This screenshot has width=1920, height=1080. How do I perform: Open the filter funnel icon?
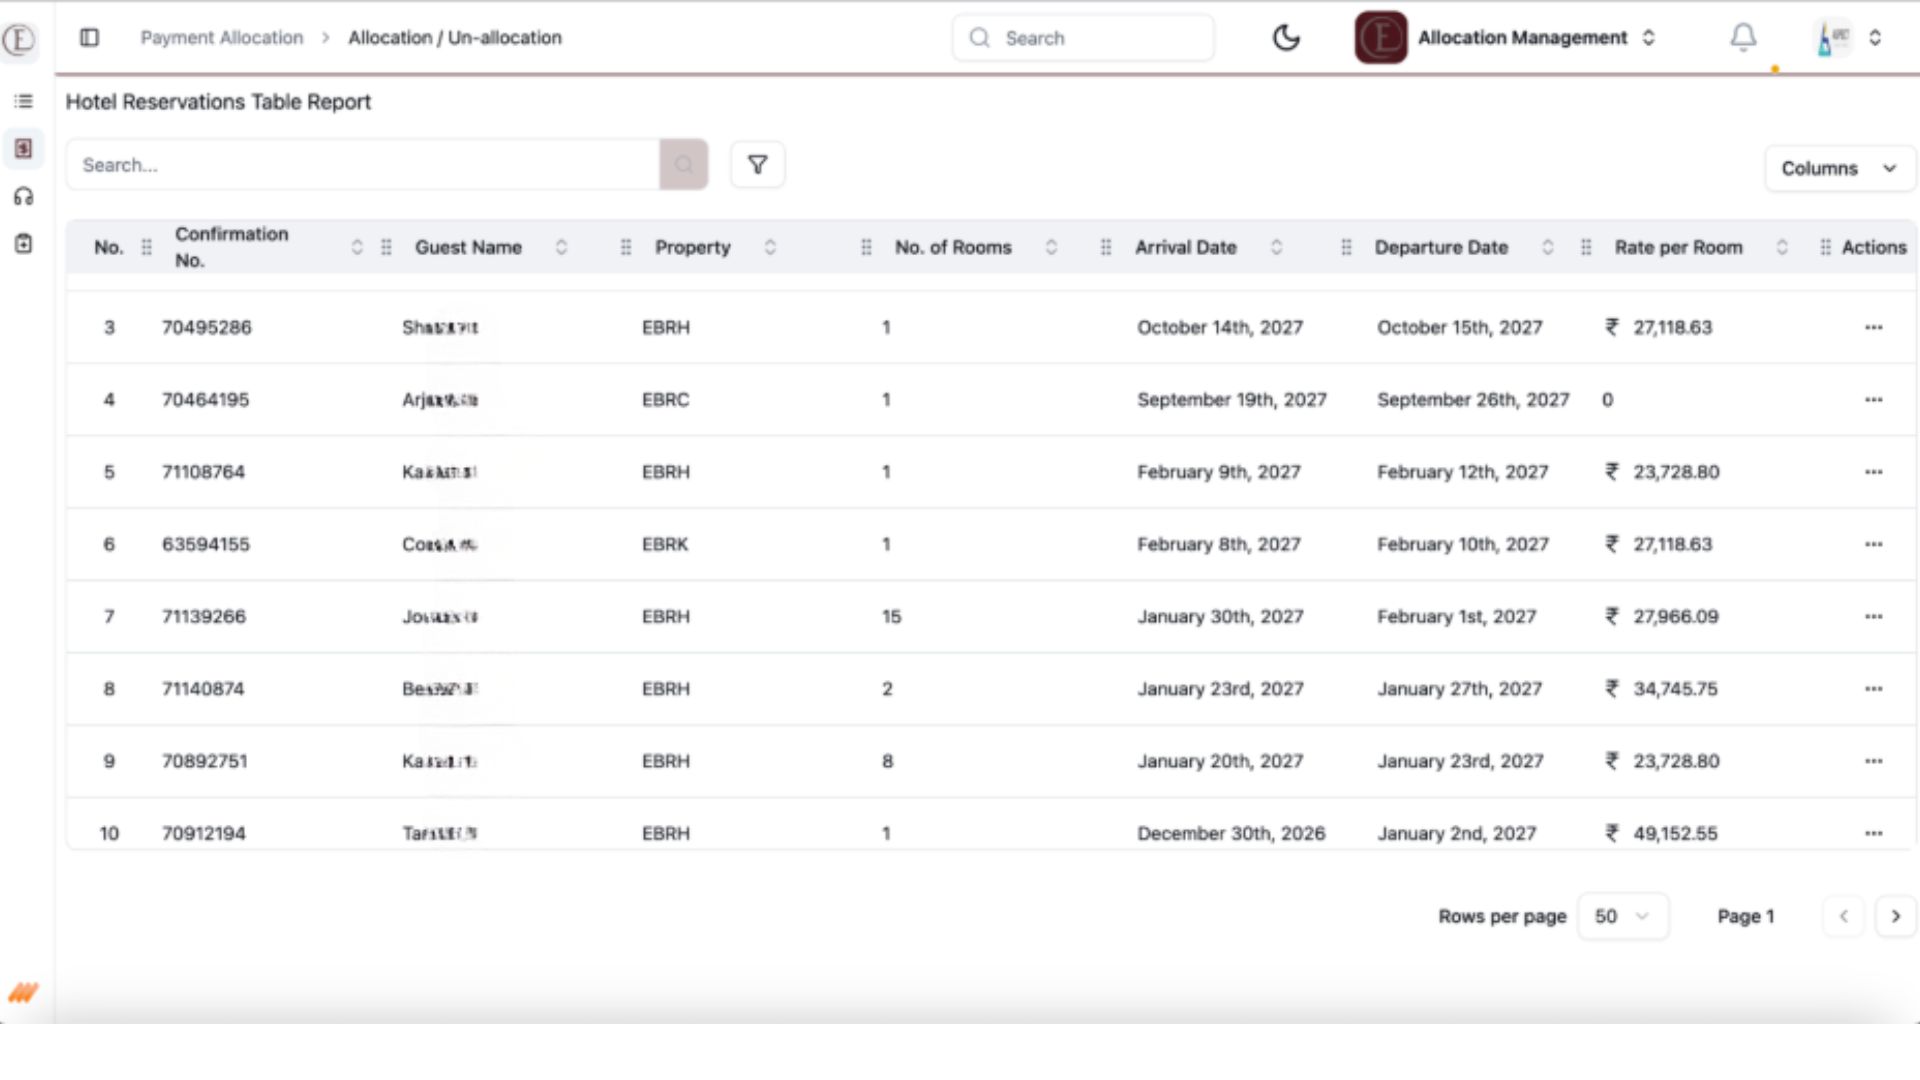(x=757, y=165)
